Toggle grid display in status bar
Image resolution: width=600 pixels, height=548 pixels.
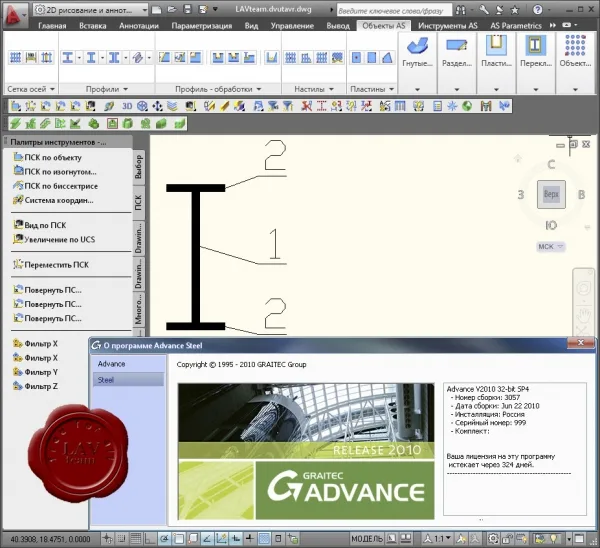[x=136, y=539]
